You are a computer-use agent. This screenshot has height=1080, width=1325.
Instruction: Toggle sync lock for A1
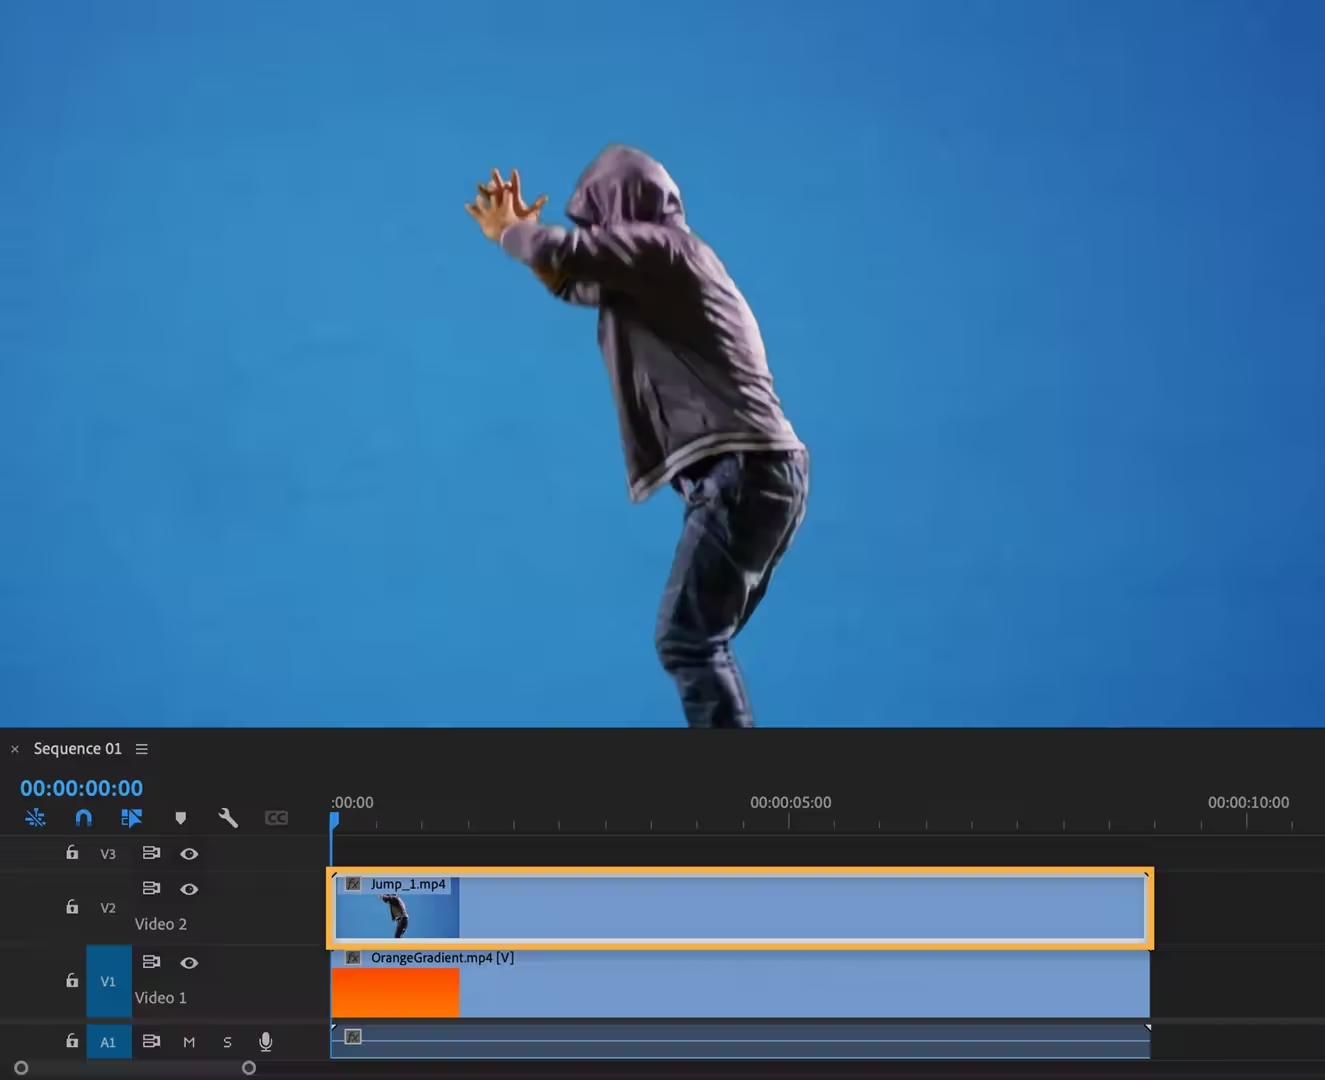click(x=151, y=1041)
